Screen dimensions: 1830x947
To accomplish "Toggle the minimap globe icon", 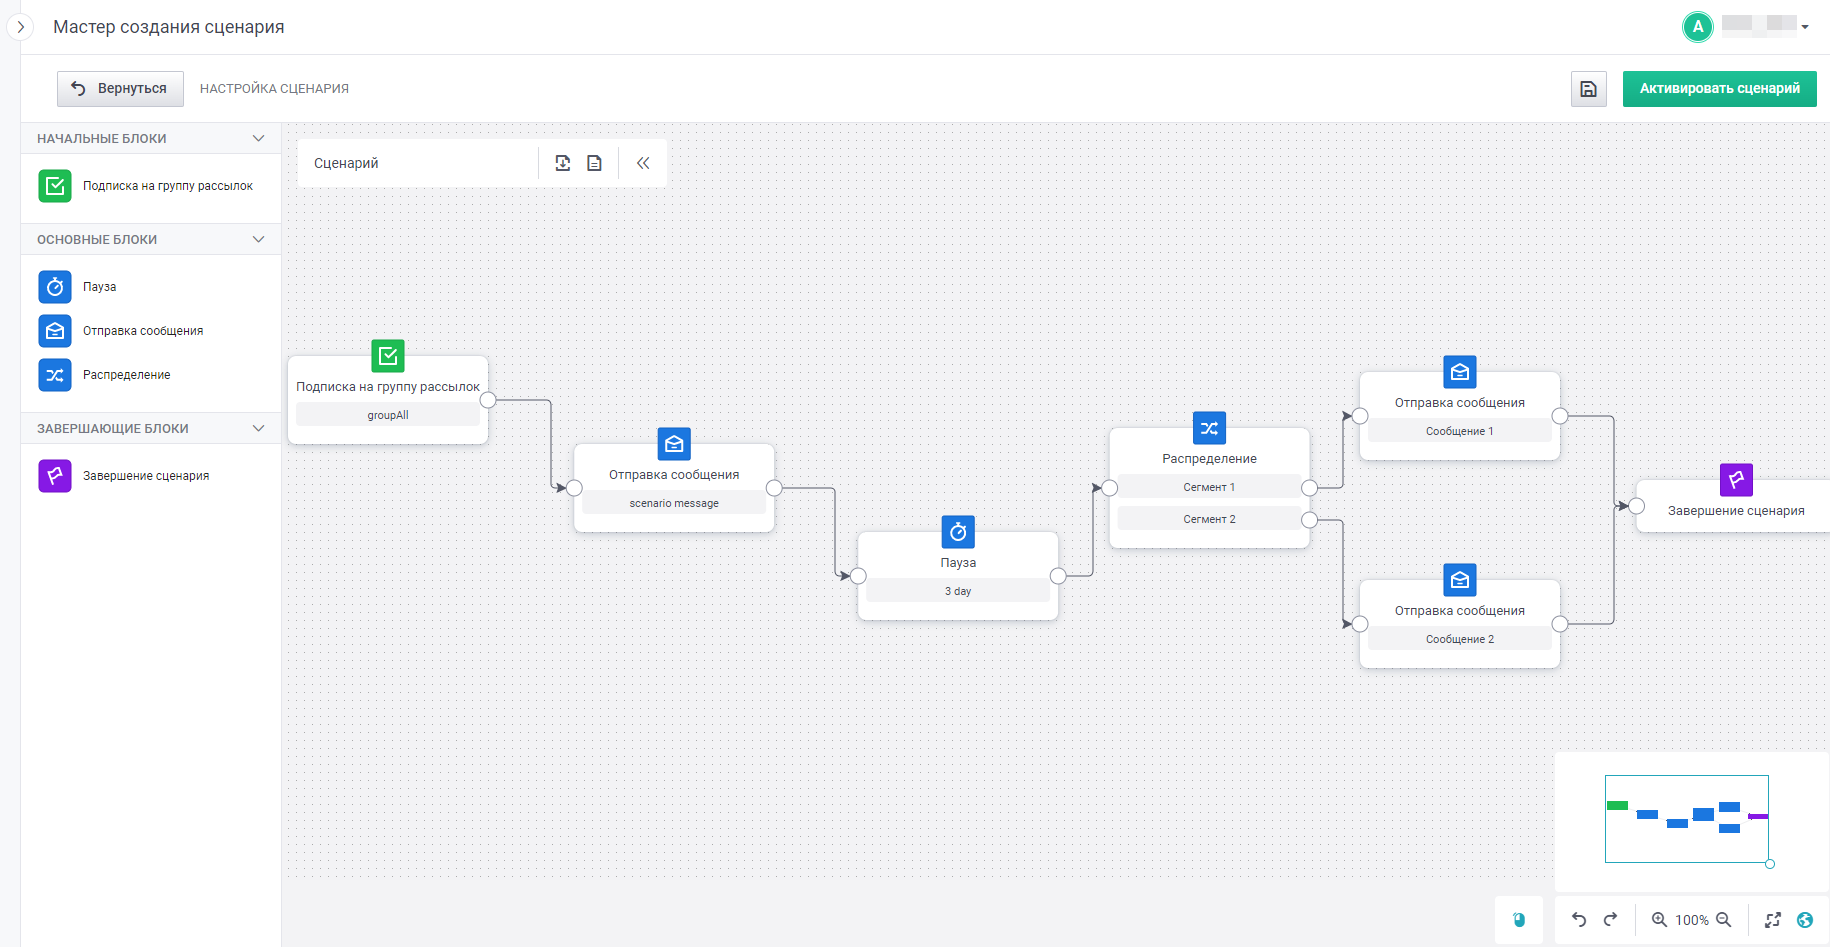I will click(x=1805, y=920).
